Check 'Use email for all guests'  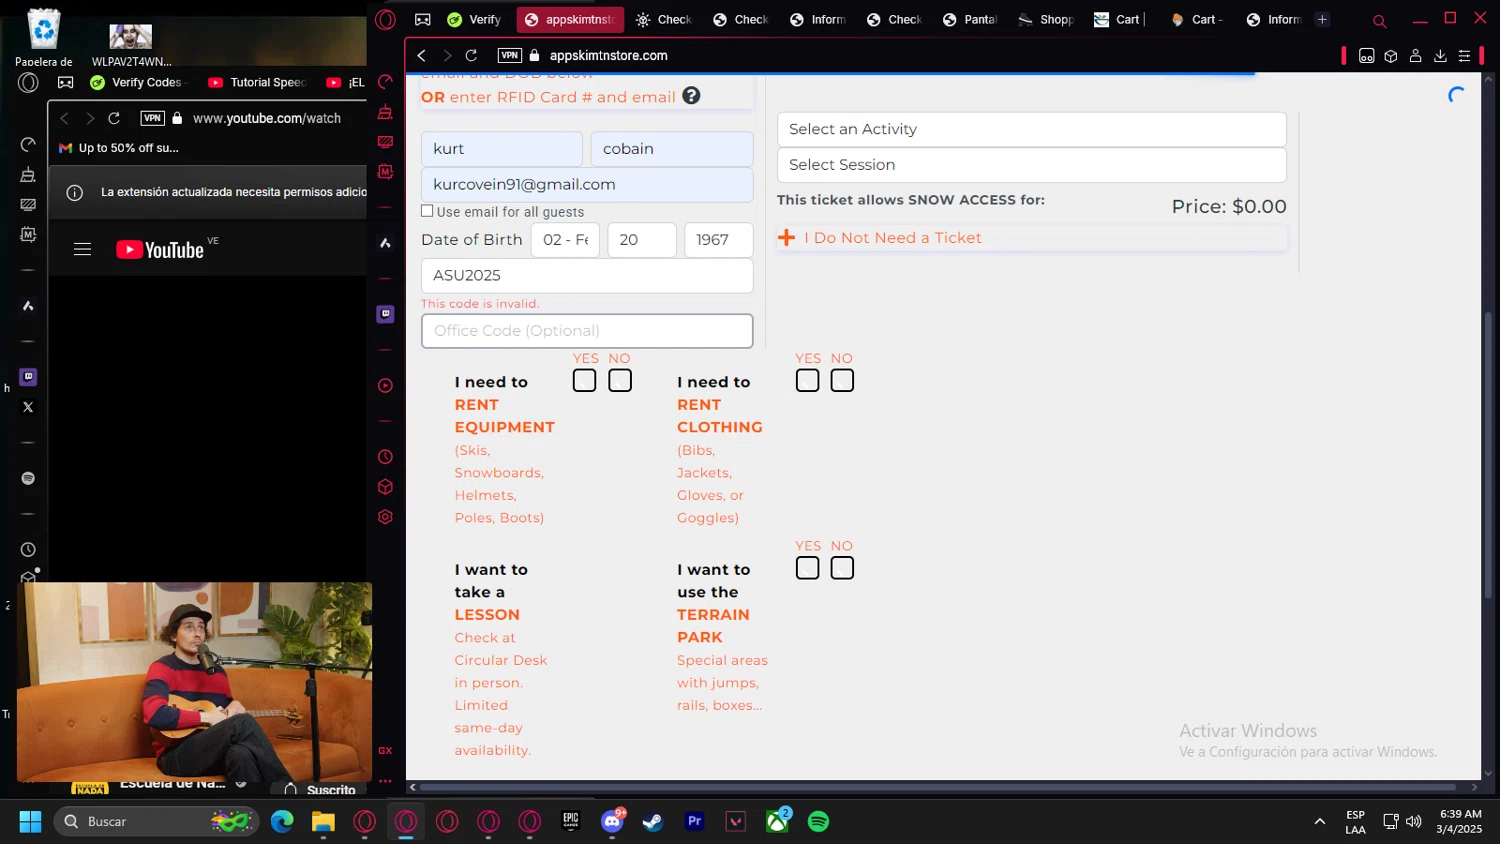pyautogui.click(x=427, y=211)
